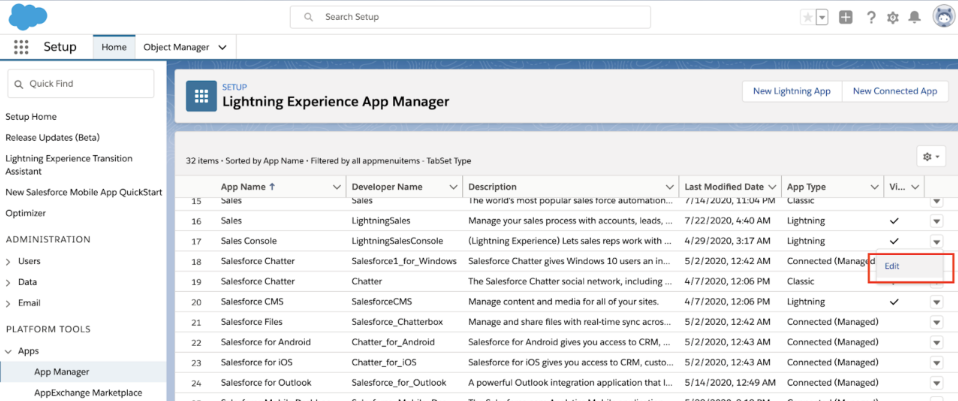Open the Last Modified Date column chevron
This screenshot has width=958, height=401.
tap(772, 187)
